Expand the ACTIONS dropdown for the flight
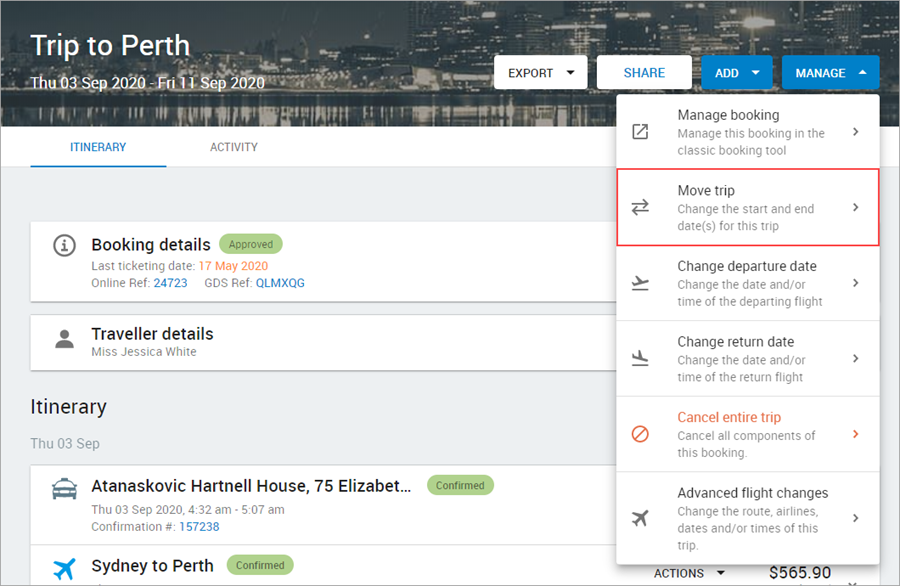The height and width of the screenshot is (586, 900). 690,573
